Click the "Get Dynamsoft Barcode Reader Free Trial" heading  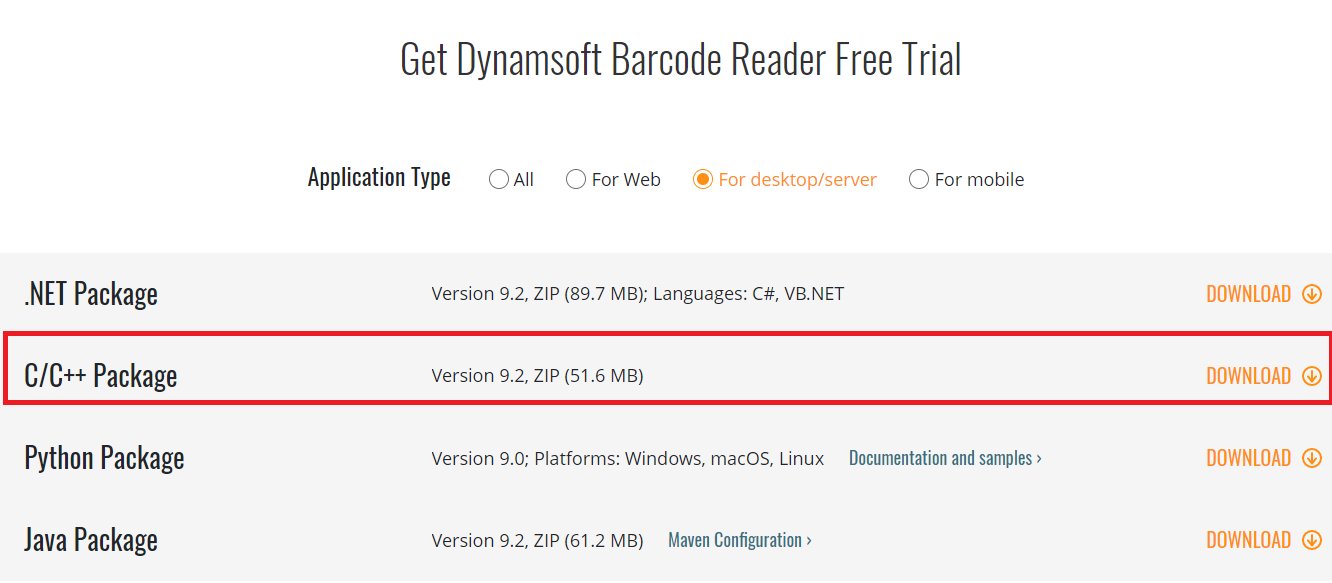pos(680,60)
